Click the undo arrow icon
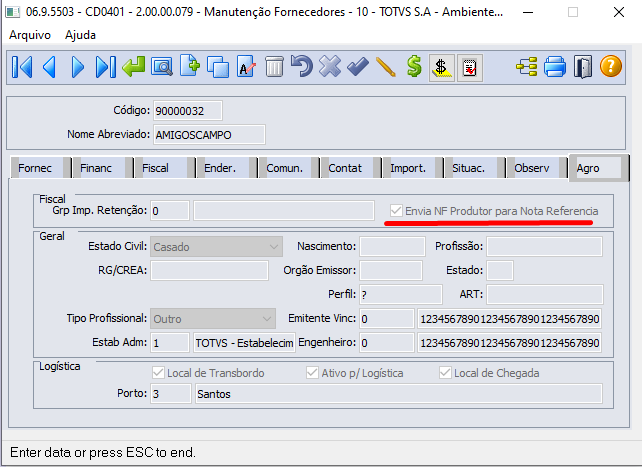Image resolution: width=642 pixels, height=467 pixels. click(302, 67)
